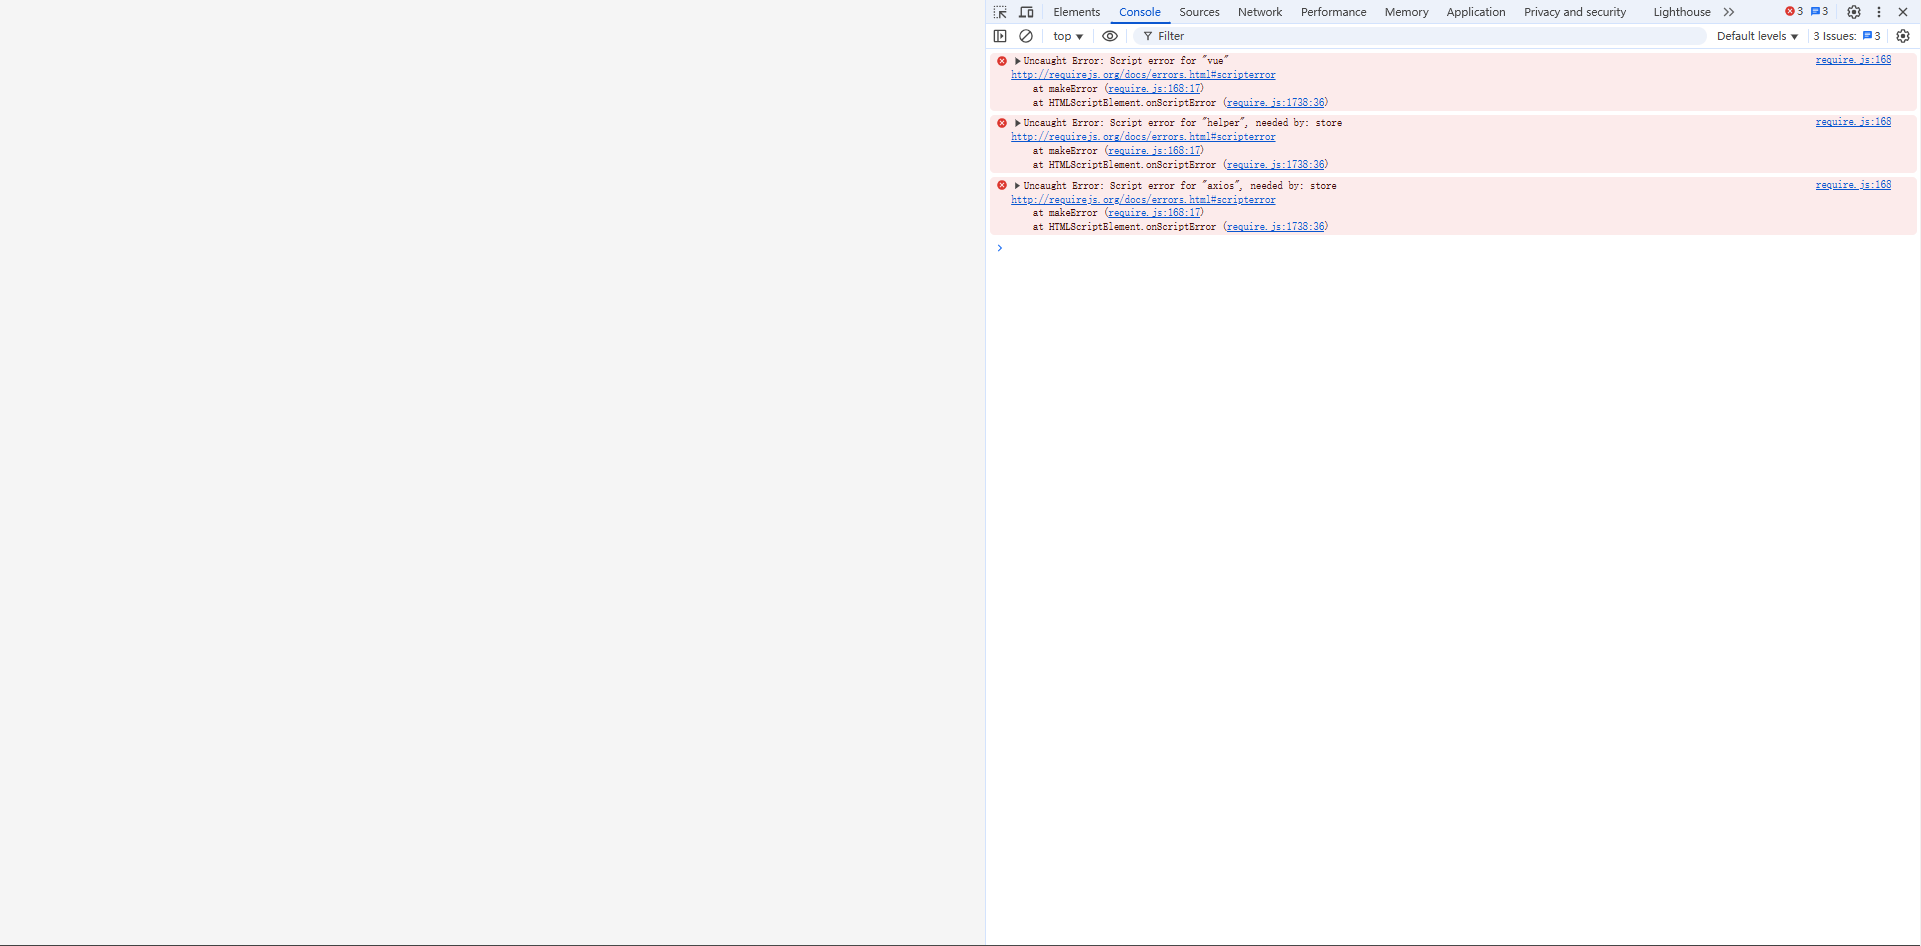Image resolution: width=1921 pixels, height=946 pixels.
Task: Select the text "needed by: store" in helper error
Action: pos(1299,123)
